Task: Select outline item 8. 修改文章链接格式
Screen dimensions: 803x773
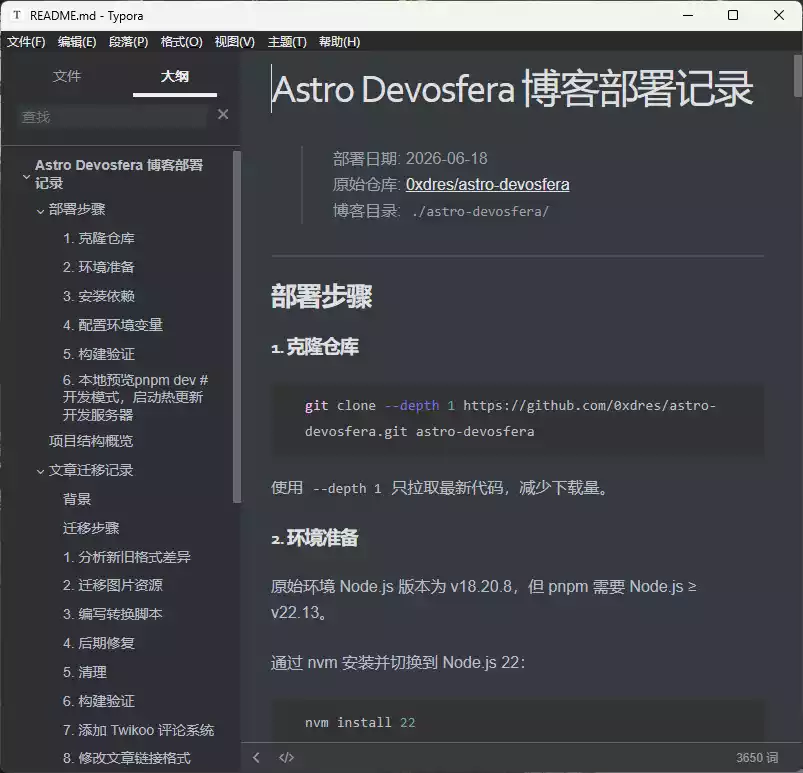Action: 126,758
